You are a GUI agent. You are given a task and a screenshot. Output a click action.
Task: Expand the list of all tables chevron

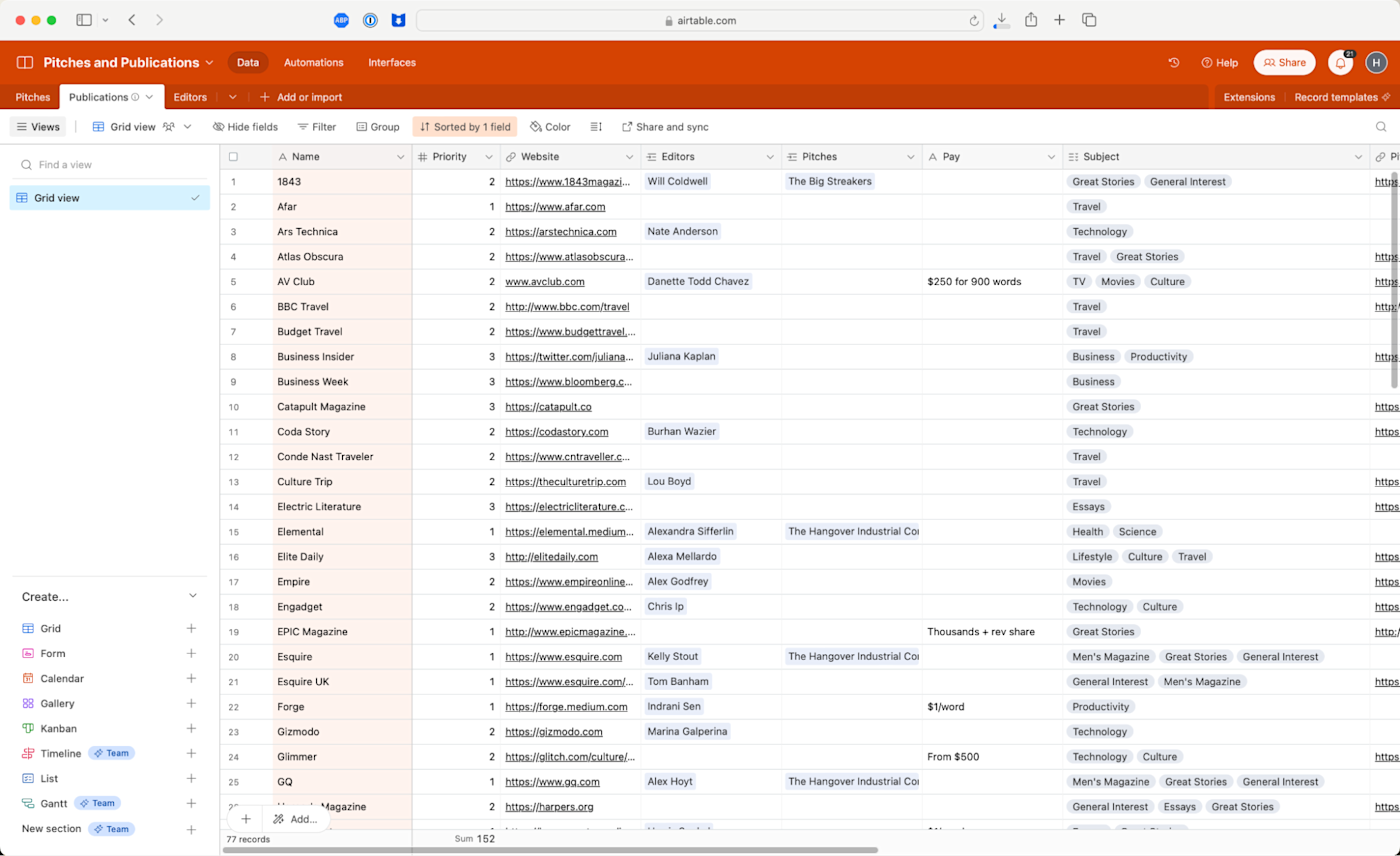[x=232, y=97]
